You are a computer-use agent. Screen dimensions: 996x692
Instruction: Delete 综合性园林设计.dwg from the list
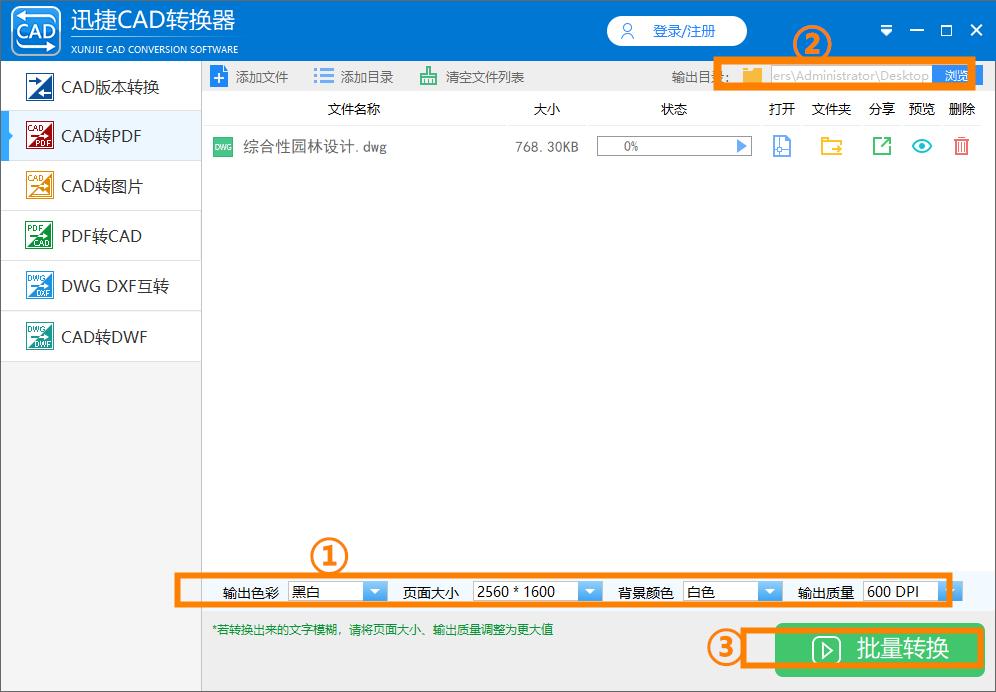click(961, 146)
